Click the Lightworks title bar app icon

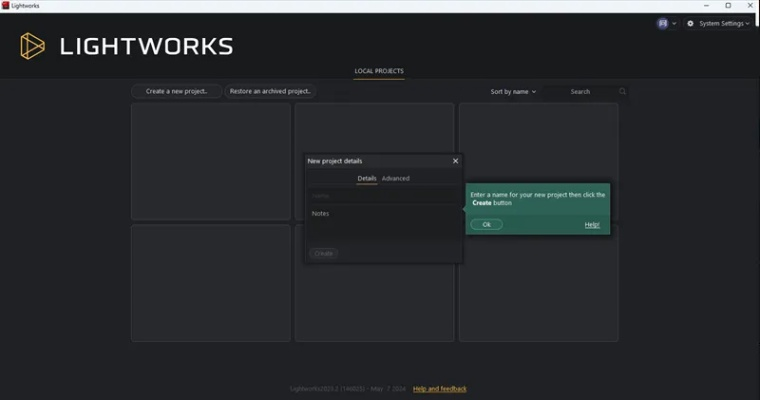[x=5, y=5]
